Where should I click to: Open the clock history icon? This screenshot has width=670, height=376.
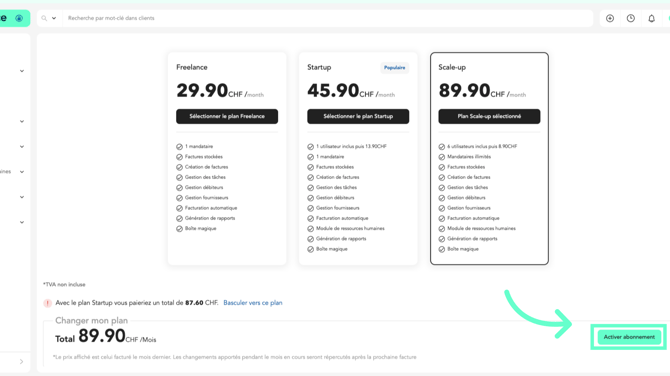click(x=631, y=18)
